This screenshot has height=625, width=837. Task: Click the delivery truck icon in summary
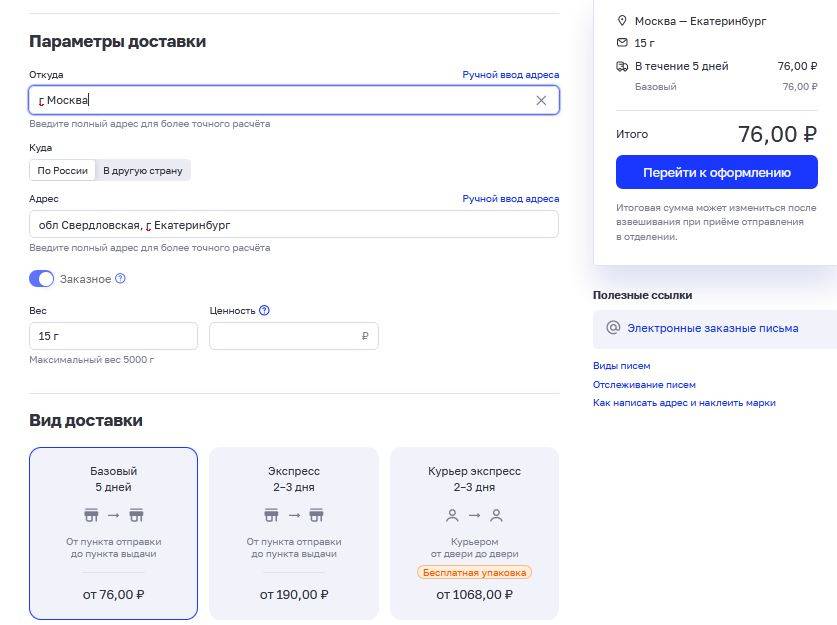622,66
